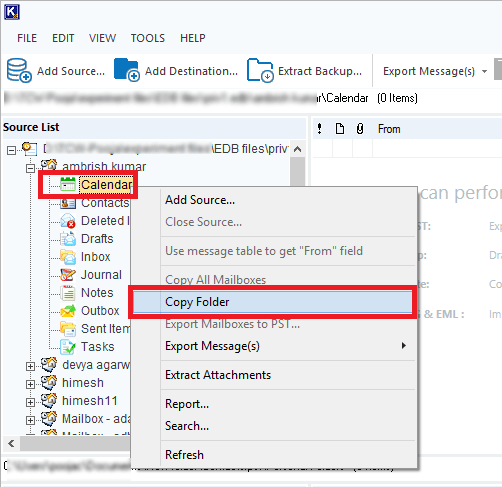Click the From column header
Screen dimensions: 502x487
(x=389, y=129)
